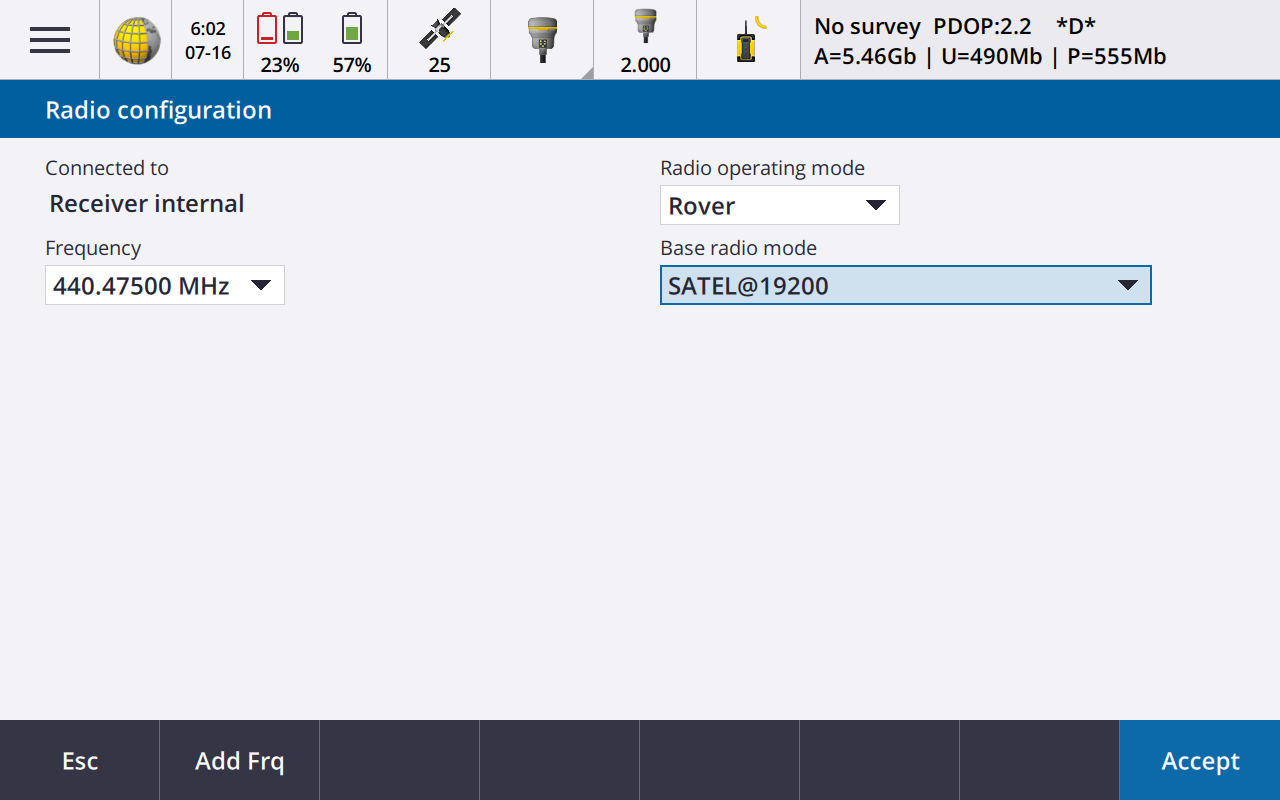Screen dimensions: 1280x800
Task: Click the receiver battery icon showing 57%
Action: point(352,39)
